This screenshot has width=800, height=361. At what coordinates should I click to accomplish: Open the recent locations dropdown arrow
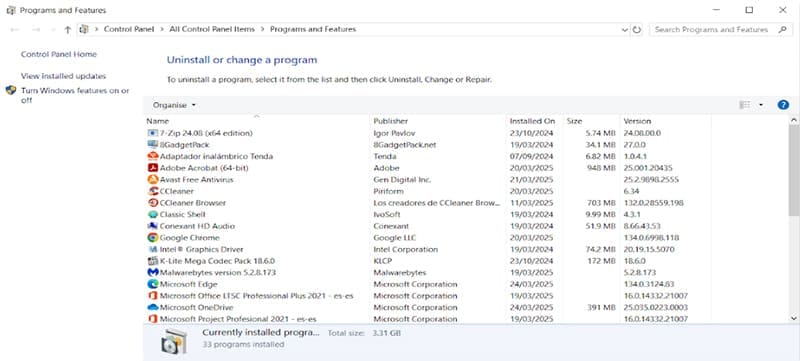(x=53, y=30)
